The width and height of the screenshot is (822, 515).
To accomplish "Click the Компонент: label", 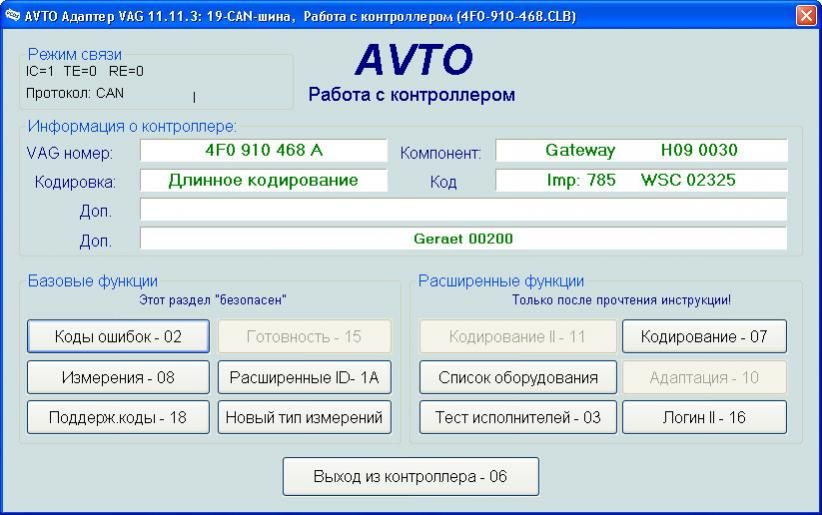I will pyautogui.click(x=440, y=153).
